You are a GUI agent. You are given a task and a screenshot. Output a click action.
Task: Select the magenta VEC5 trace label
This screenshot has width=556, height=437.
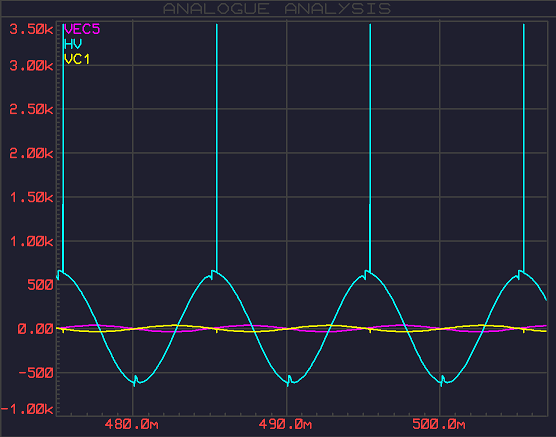pyautogui.click(x=82, y=29)
